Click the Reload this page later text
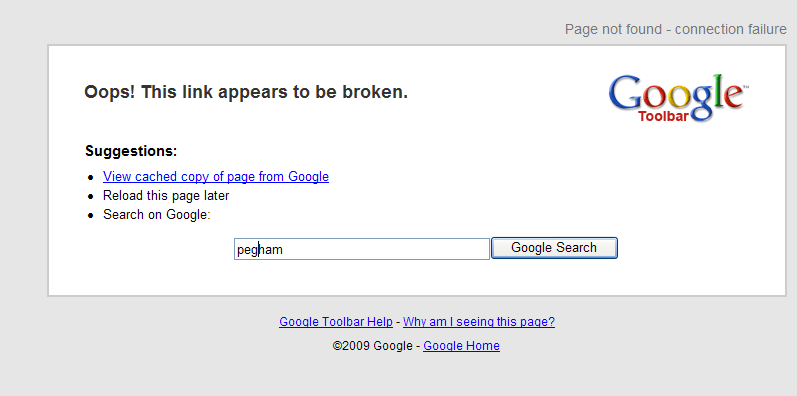The width and height of the screenshot is (797, 396). (x=166, y=196)
